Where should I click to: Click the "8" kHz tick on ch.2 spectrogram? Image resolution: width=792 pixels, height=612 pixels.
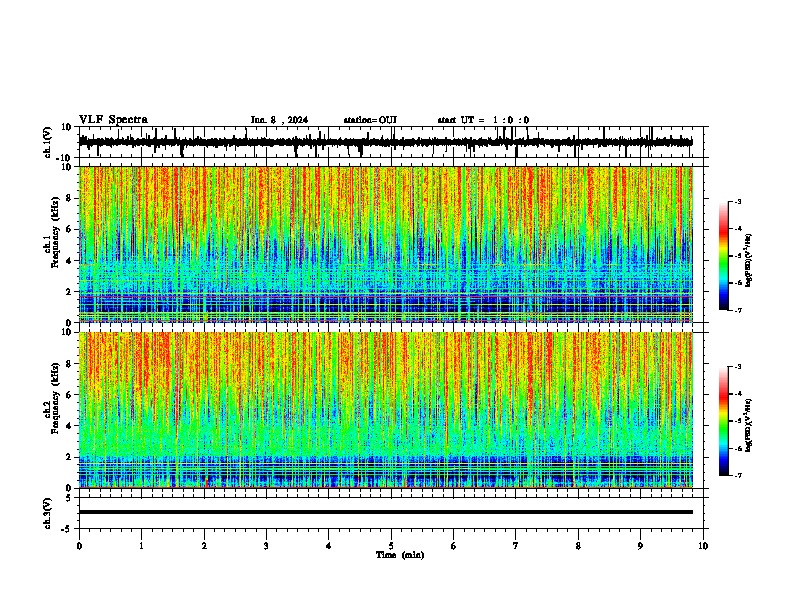point(69,364)
